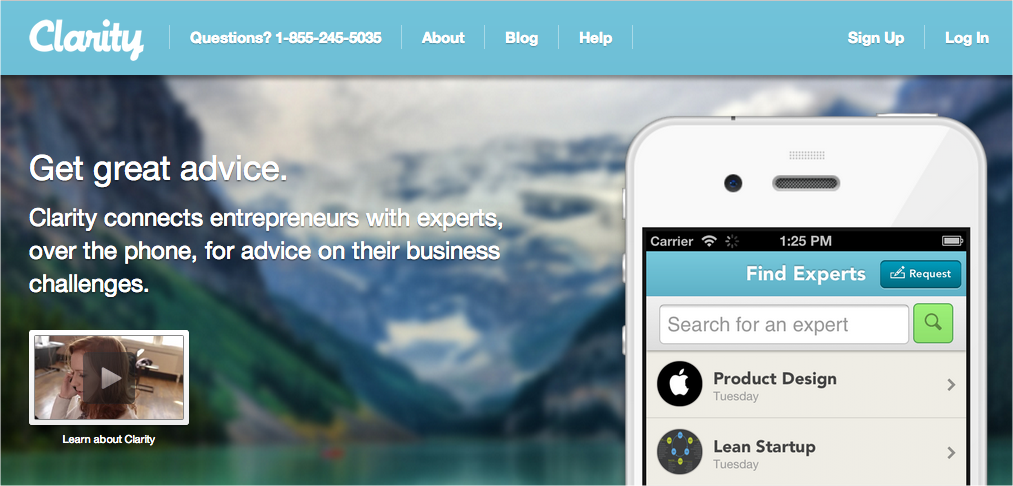Viewport: 1013px width, 486px height.
Task: Click the Lean Startup round diagram icon
Action: click(x=680, y=452)
